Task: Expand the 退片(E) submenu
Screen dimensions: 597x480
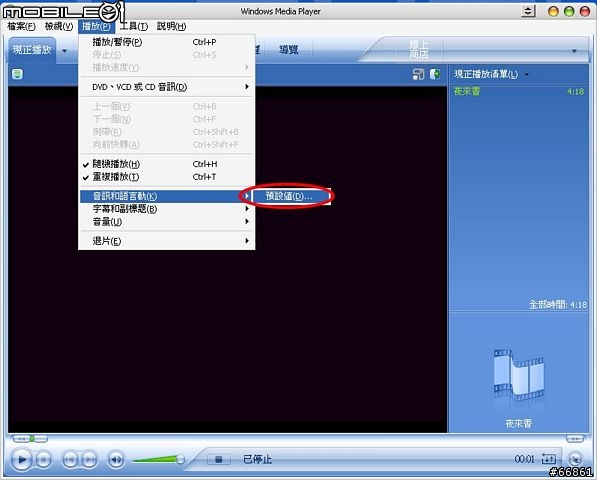Action: coord(167,241)
